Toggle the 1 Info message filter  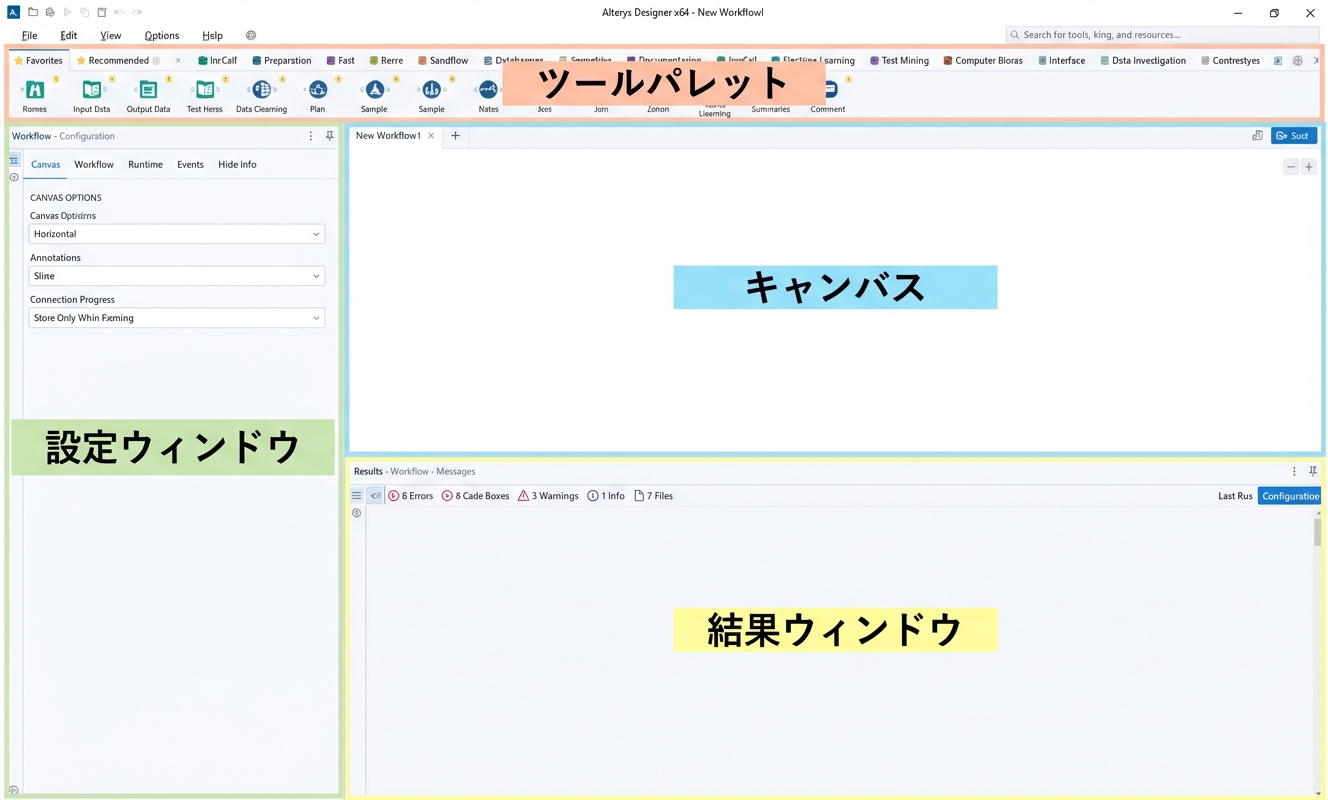tap(606, 496)
